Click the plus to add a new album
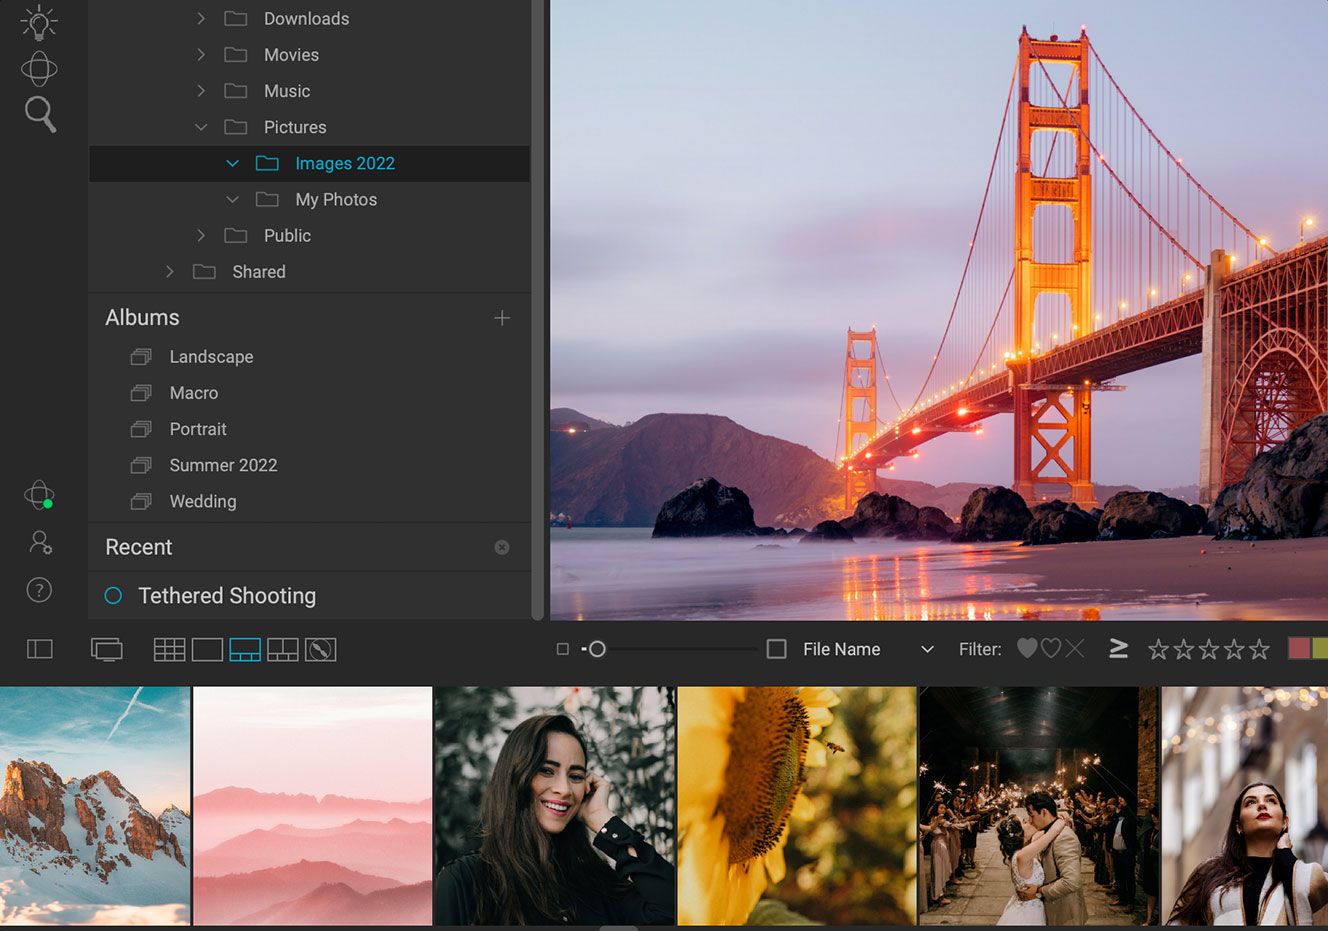The width and height of the screenshot is (1328, 931). (x=502, y=318)
